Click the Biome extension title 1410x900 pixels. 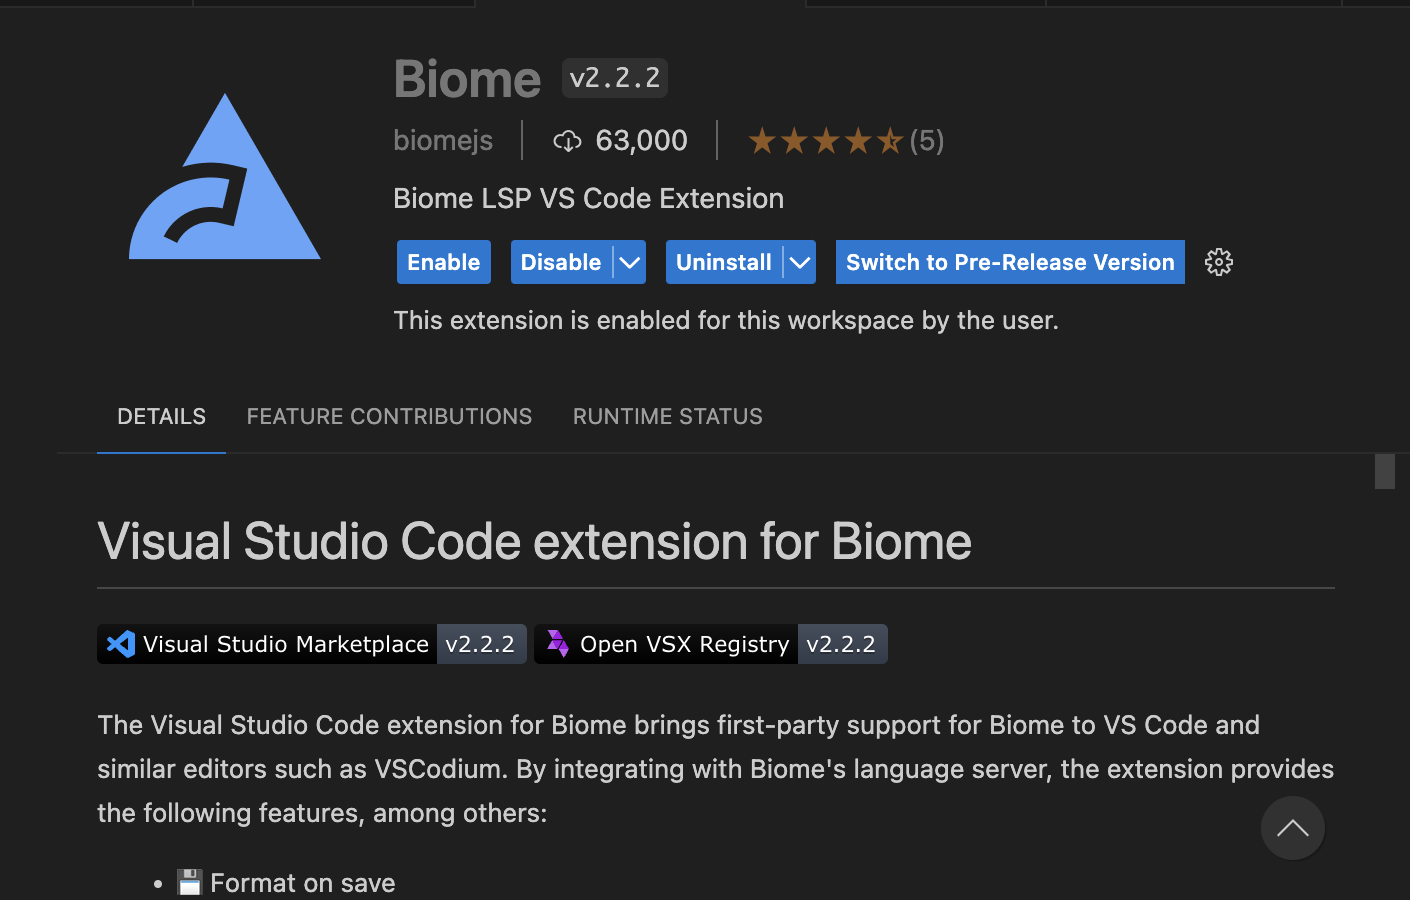point(467,79)
